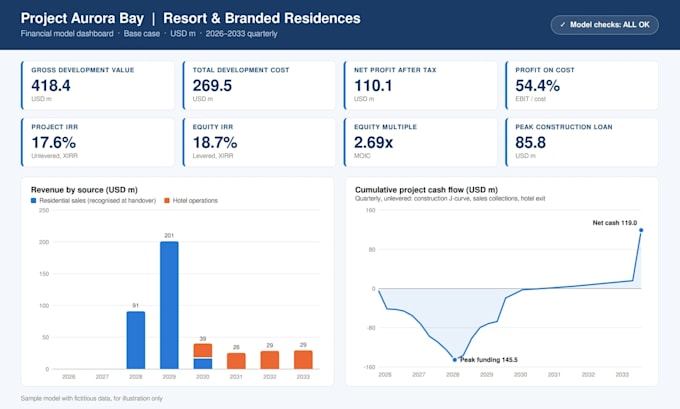The image size is (680, 409).
Task: Click the '2026–2033 quarterly' subtitle text
Action: 241,33
